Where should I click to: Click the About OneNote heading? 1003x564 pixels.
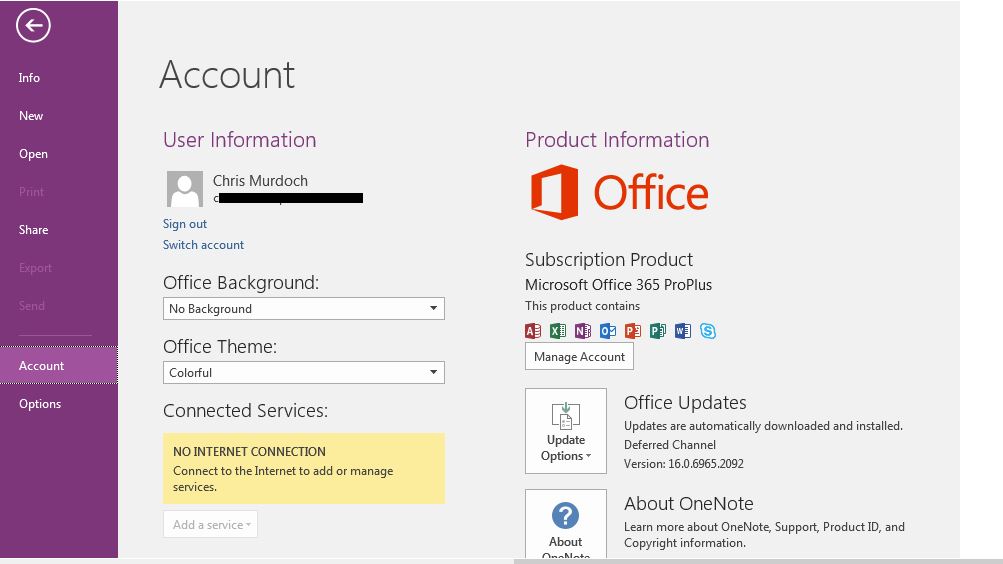pyautogui.click(x=688, y=503)
